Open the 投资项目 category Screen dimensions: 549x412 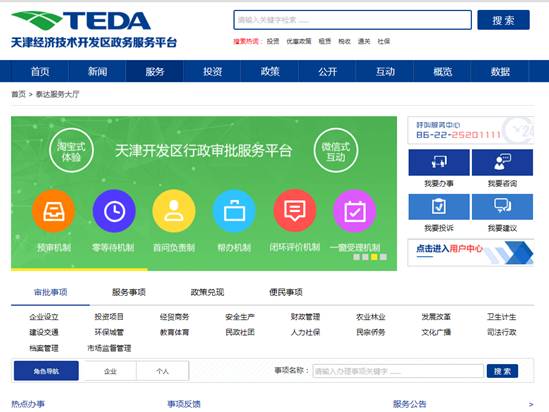[109, 317]
